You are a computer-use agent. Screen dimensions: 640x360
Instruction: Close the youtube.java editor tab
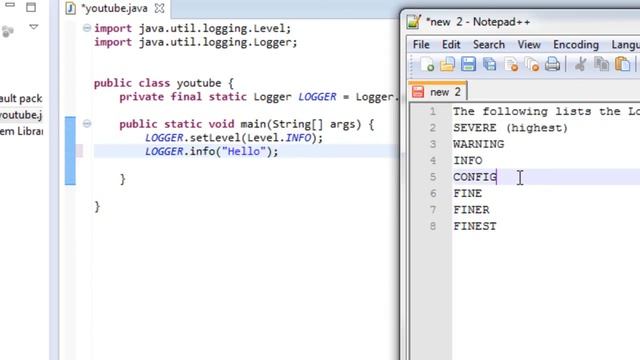click(160, 8)
